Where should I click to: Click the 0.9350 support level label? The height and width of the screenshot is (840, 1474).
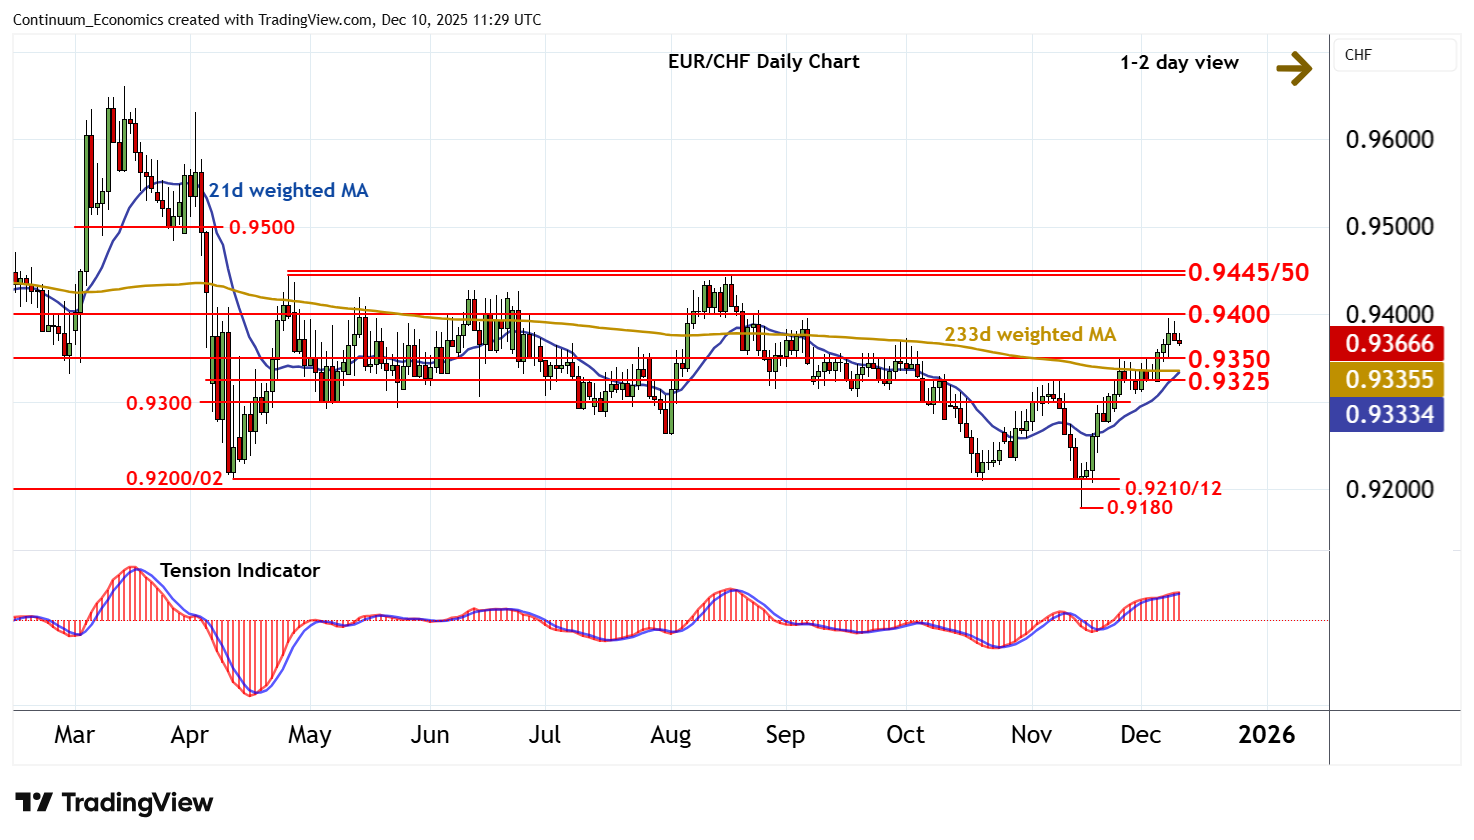pos(1229,359)
